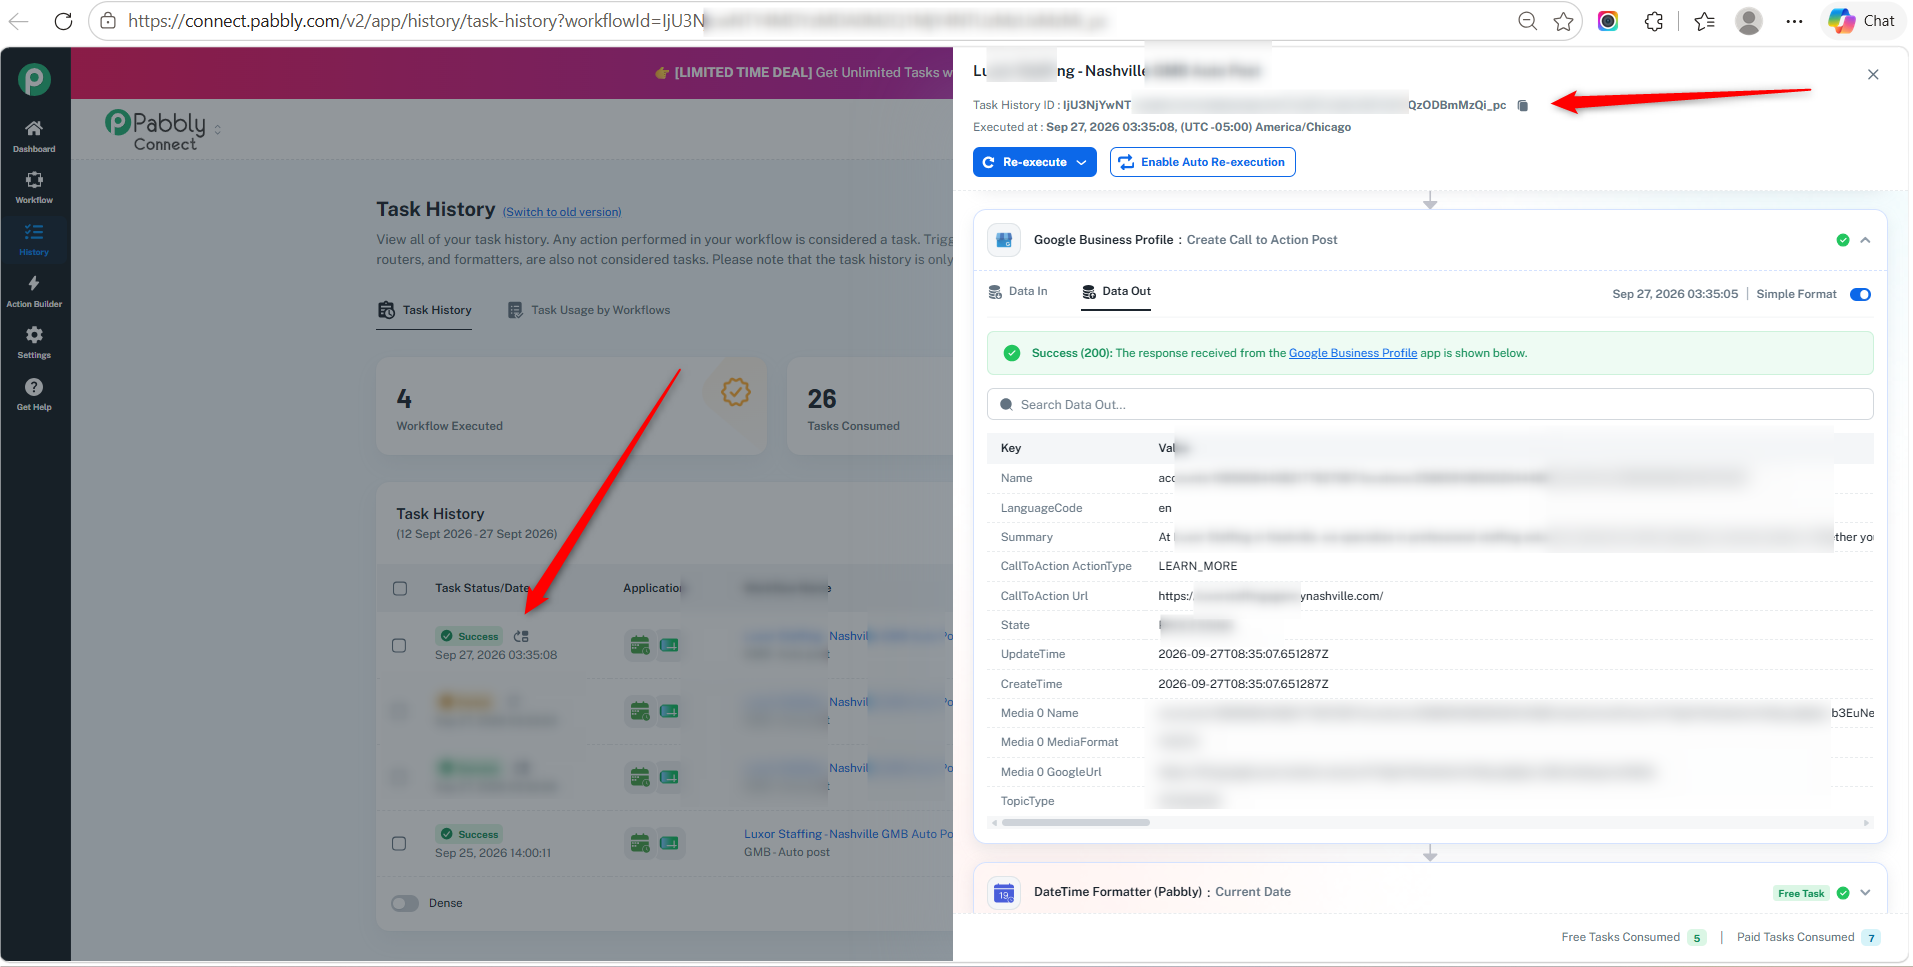Collapse the Google Business Profile step
1913x967 pixels.
[x=1865, y=240]
